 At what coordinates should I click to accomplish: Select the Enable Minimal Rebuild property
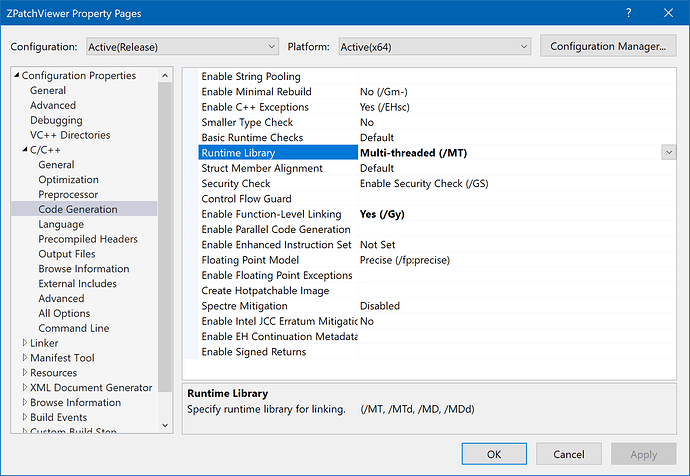pos(257,92)
